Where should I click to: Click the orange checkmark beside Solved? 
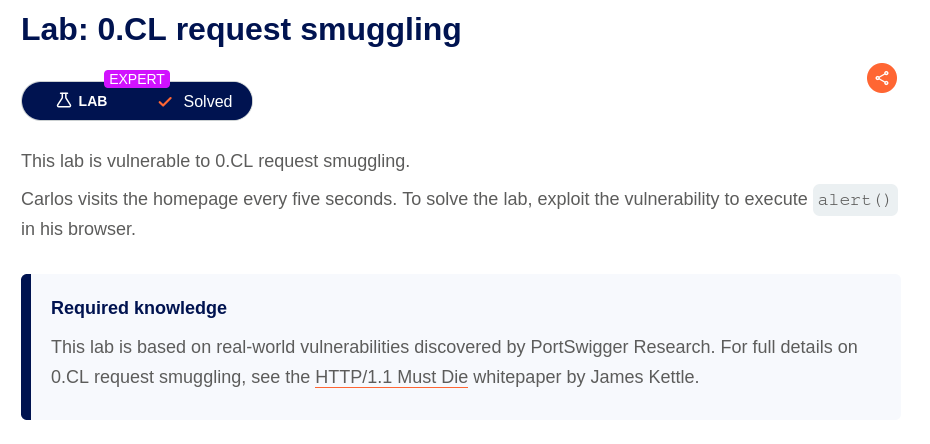[x=165, y=101]
